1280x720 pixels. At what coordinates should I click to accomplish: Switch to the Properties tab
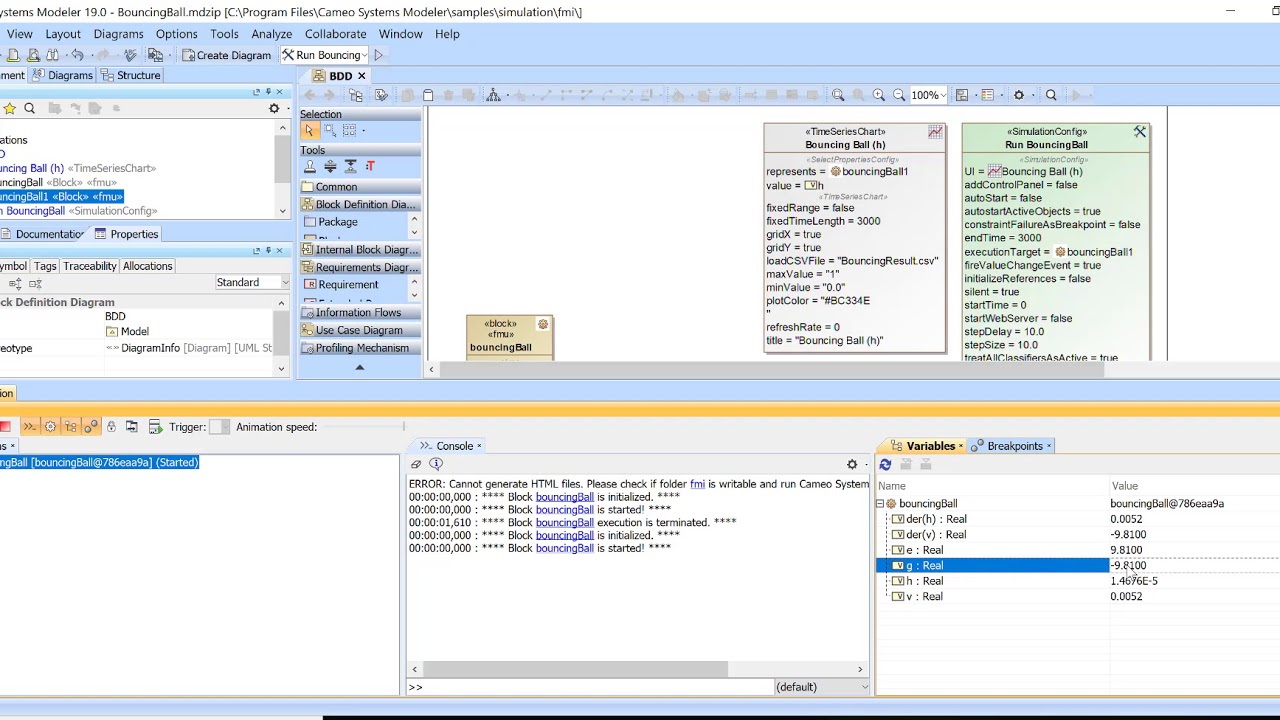tap(127, 234)
